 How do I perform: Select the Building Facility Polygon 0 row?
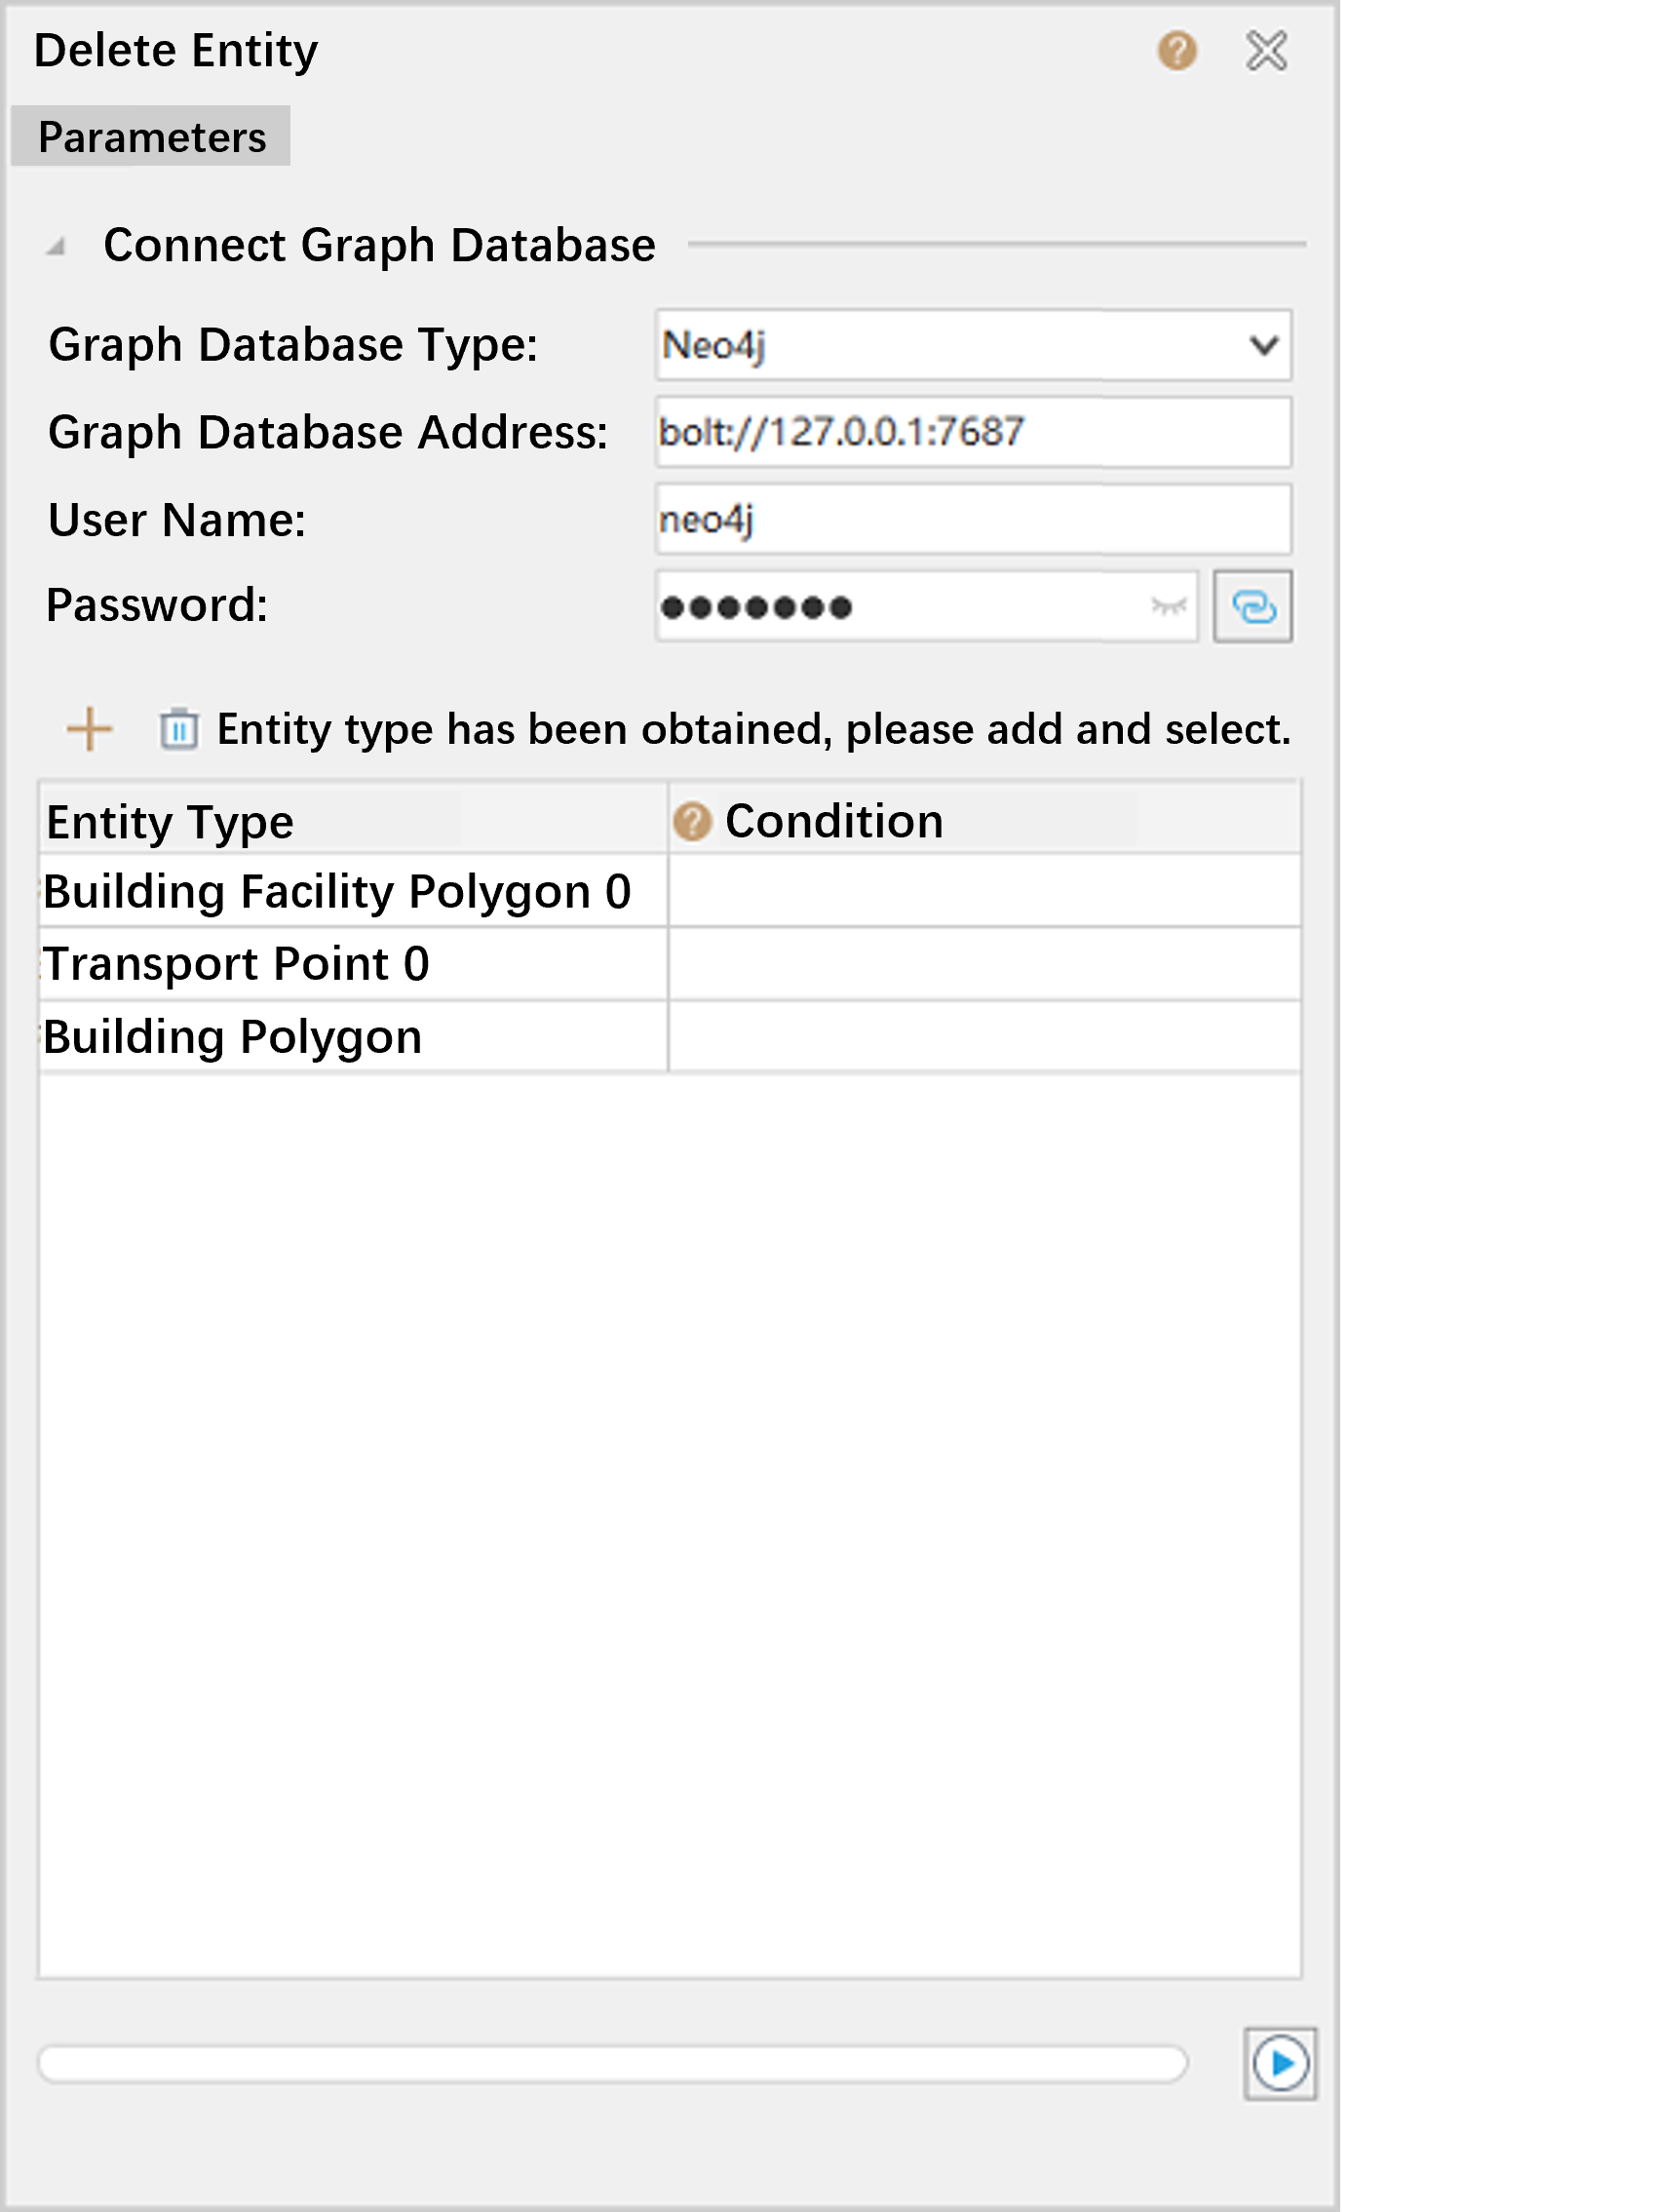[x=337, y=891]
